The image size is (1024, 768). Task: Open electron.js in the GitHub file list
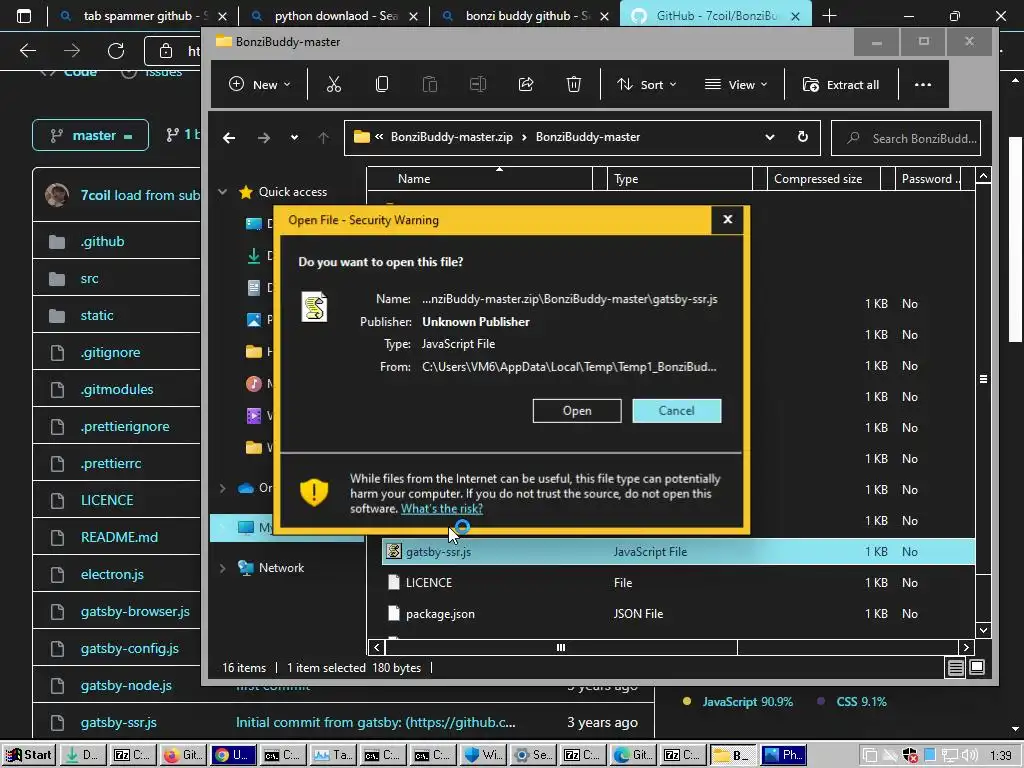(x=112, y=574)
